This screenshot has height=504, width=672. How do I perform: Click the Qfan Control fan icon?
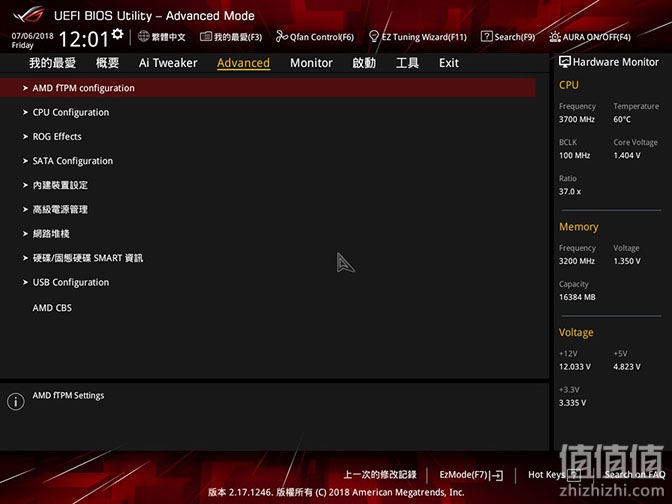(282, 36)
